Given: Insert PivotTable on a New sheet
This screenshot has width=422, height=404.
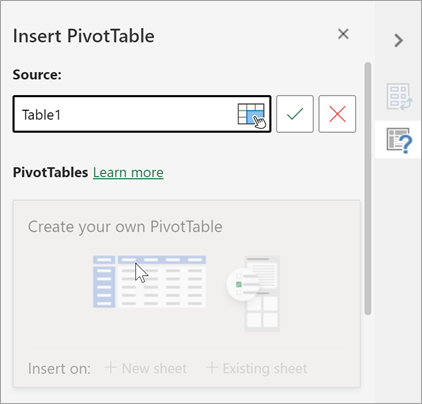Looking at the screenshot, I should click(146, 368).
